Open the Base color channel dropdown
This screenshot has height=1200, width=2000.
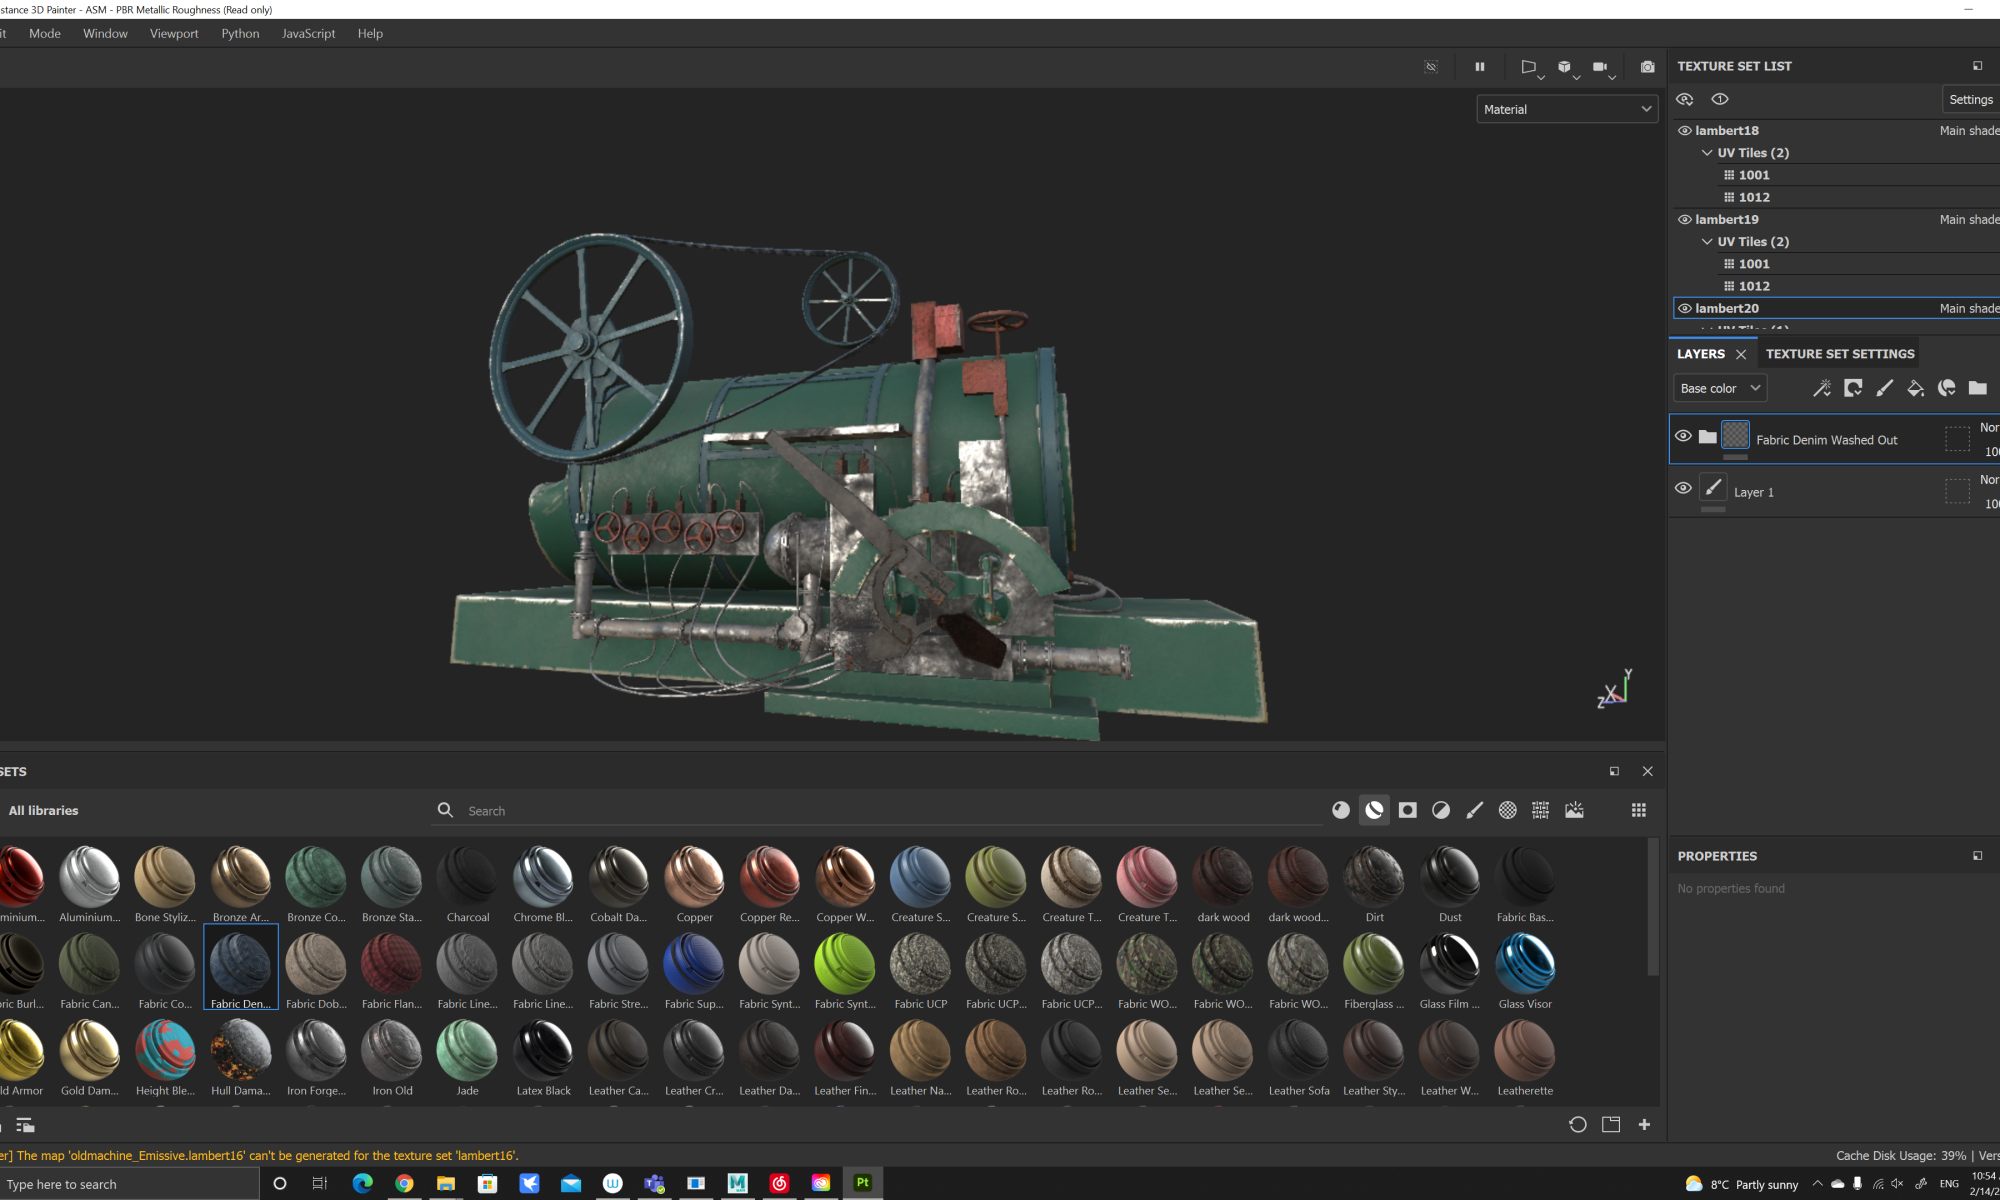[x=1720, y=388]
